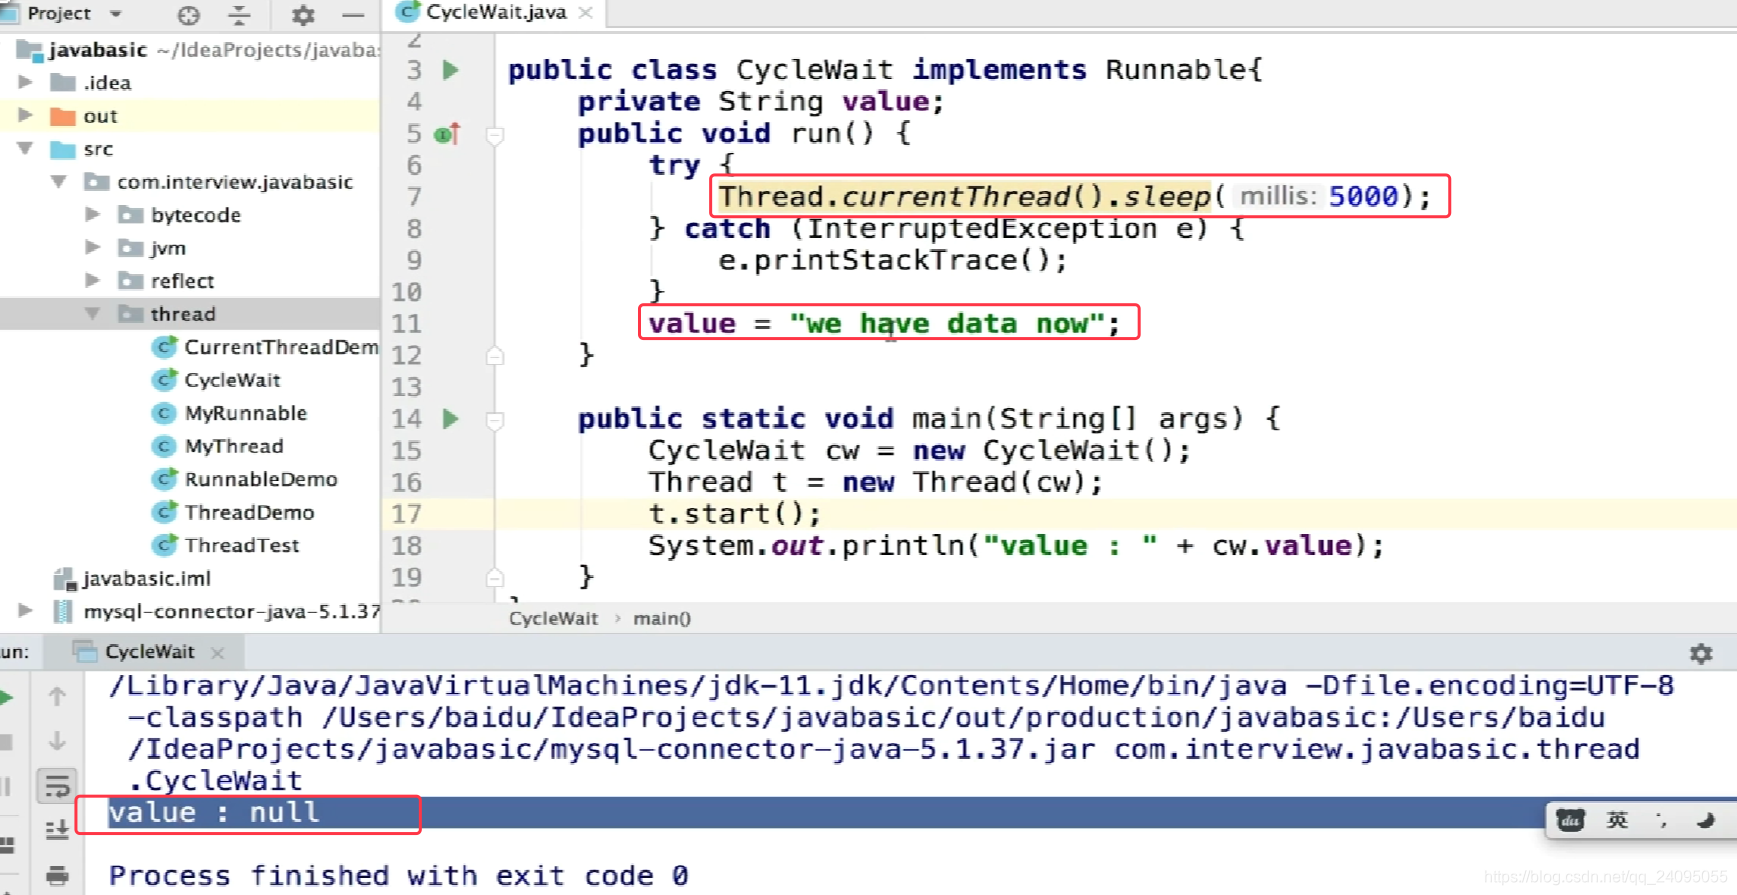Click fold end marker on line 19
The width and height of the screenshot is (1737, 895).
coord(495,577)
